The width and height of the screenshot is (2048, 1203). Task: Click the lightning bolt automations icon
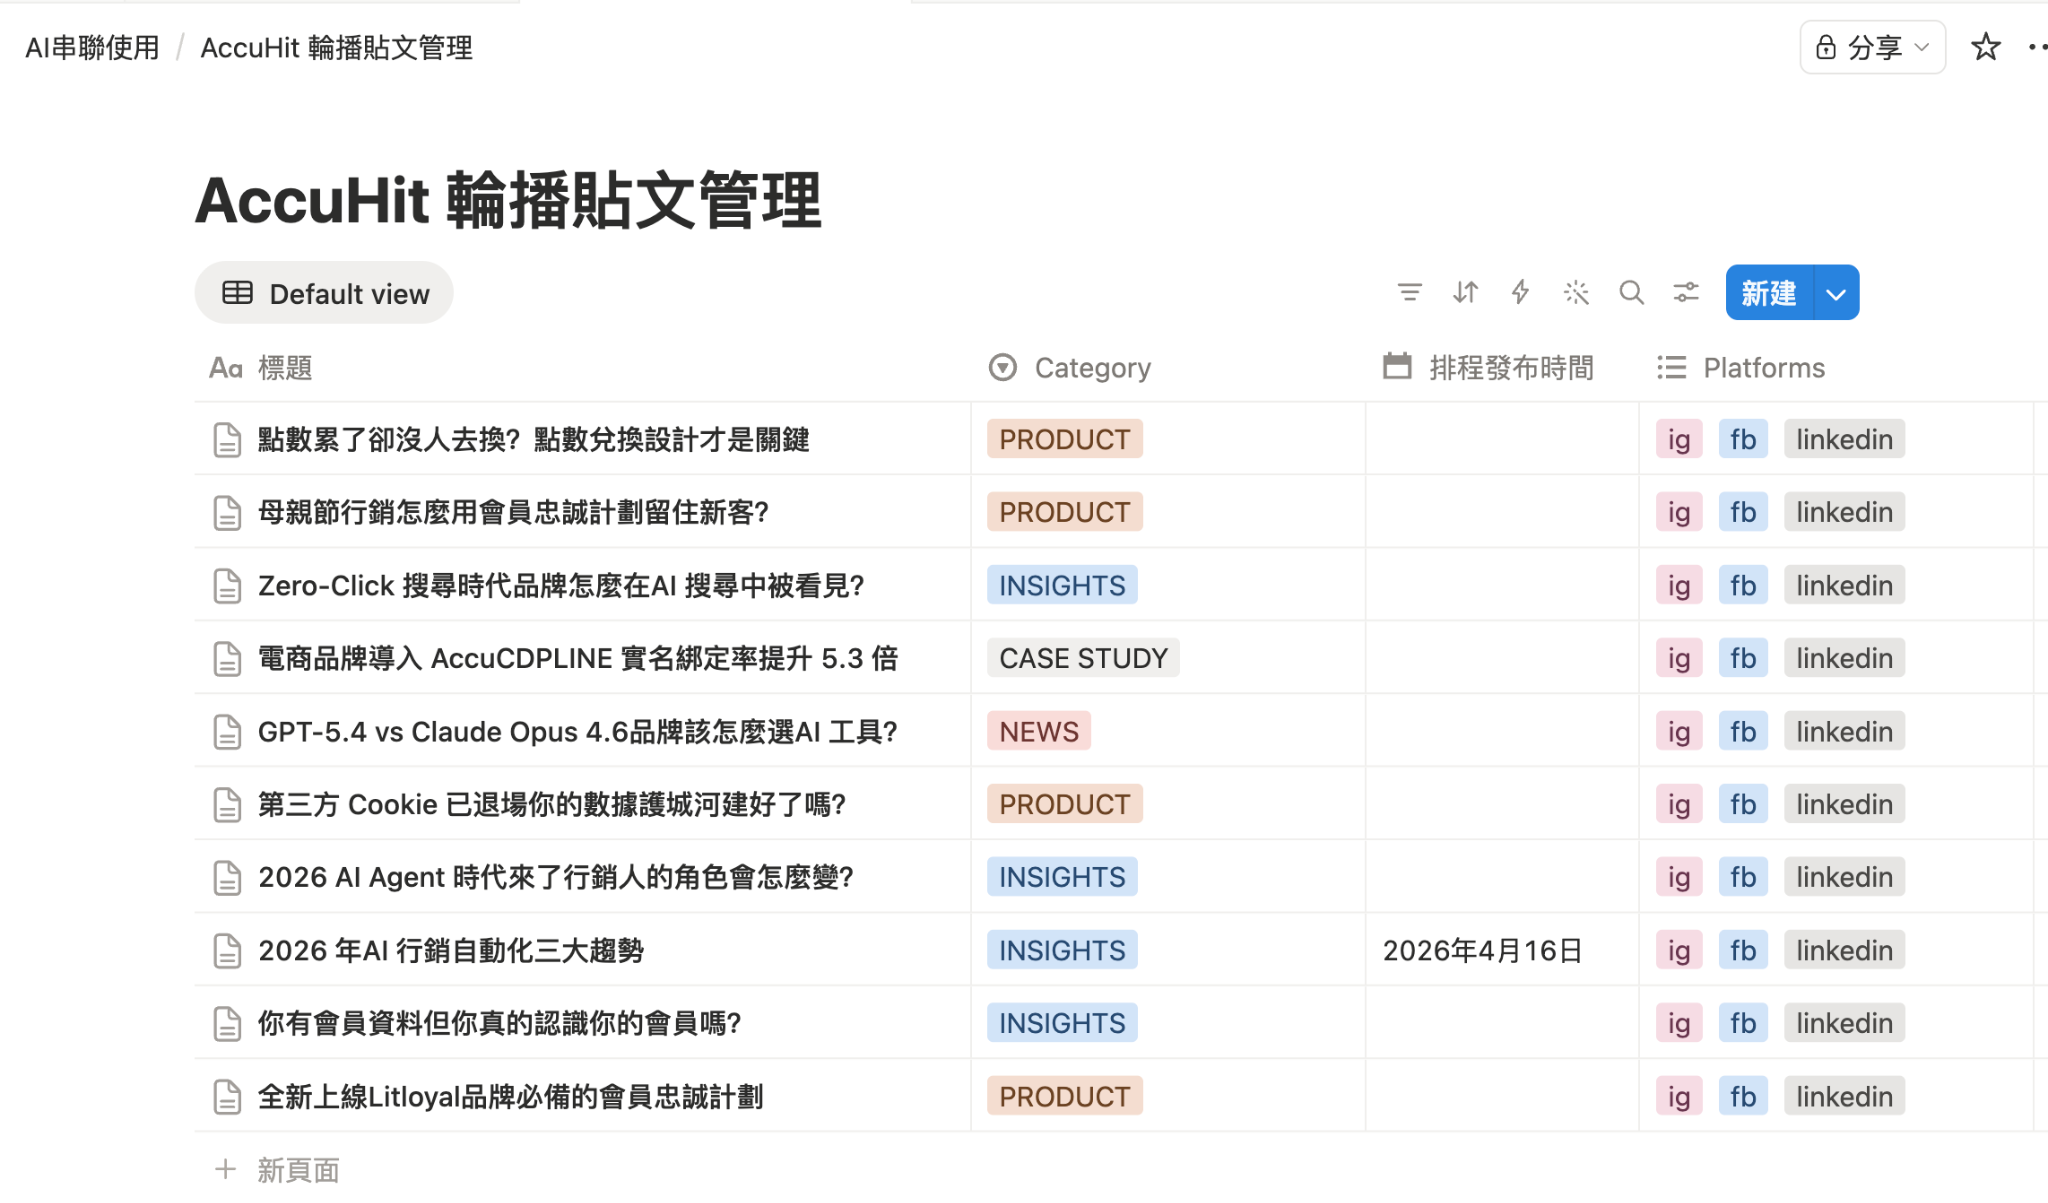(x=1520, y=292)
